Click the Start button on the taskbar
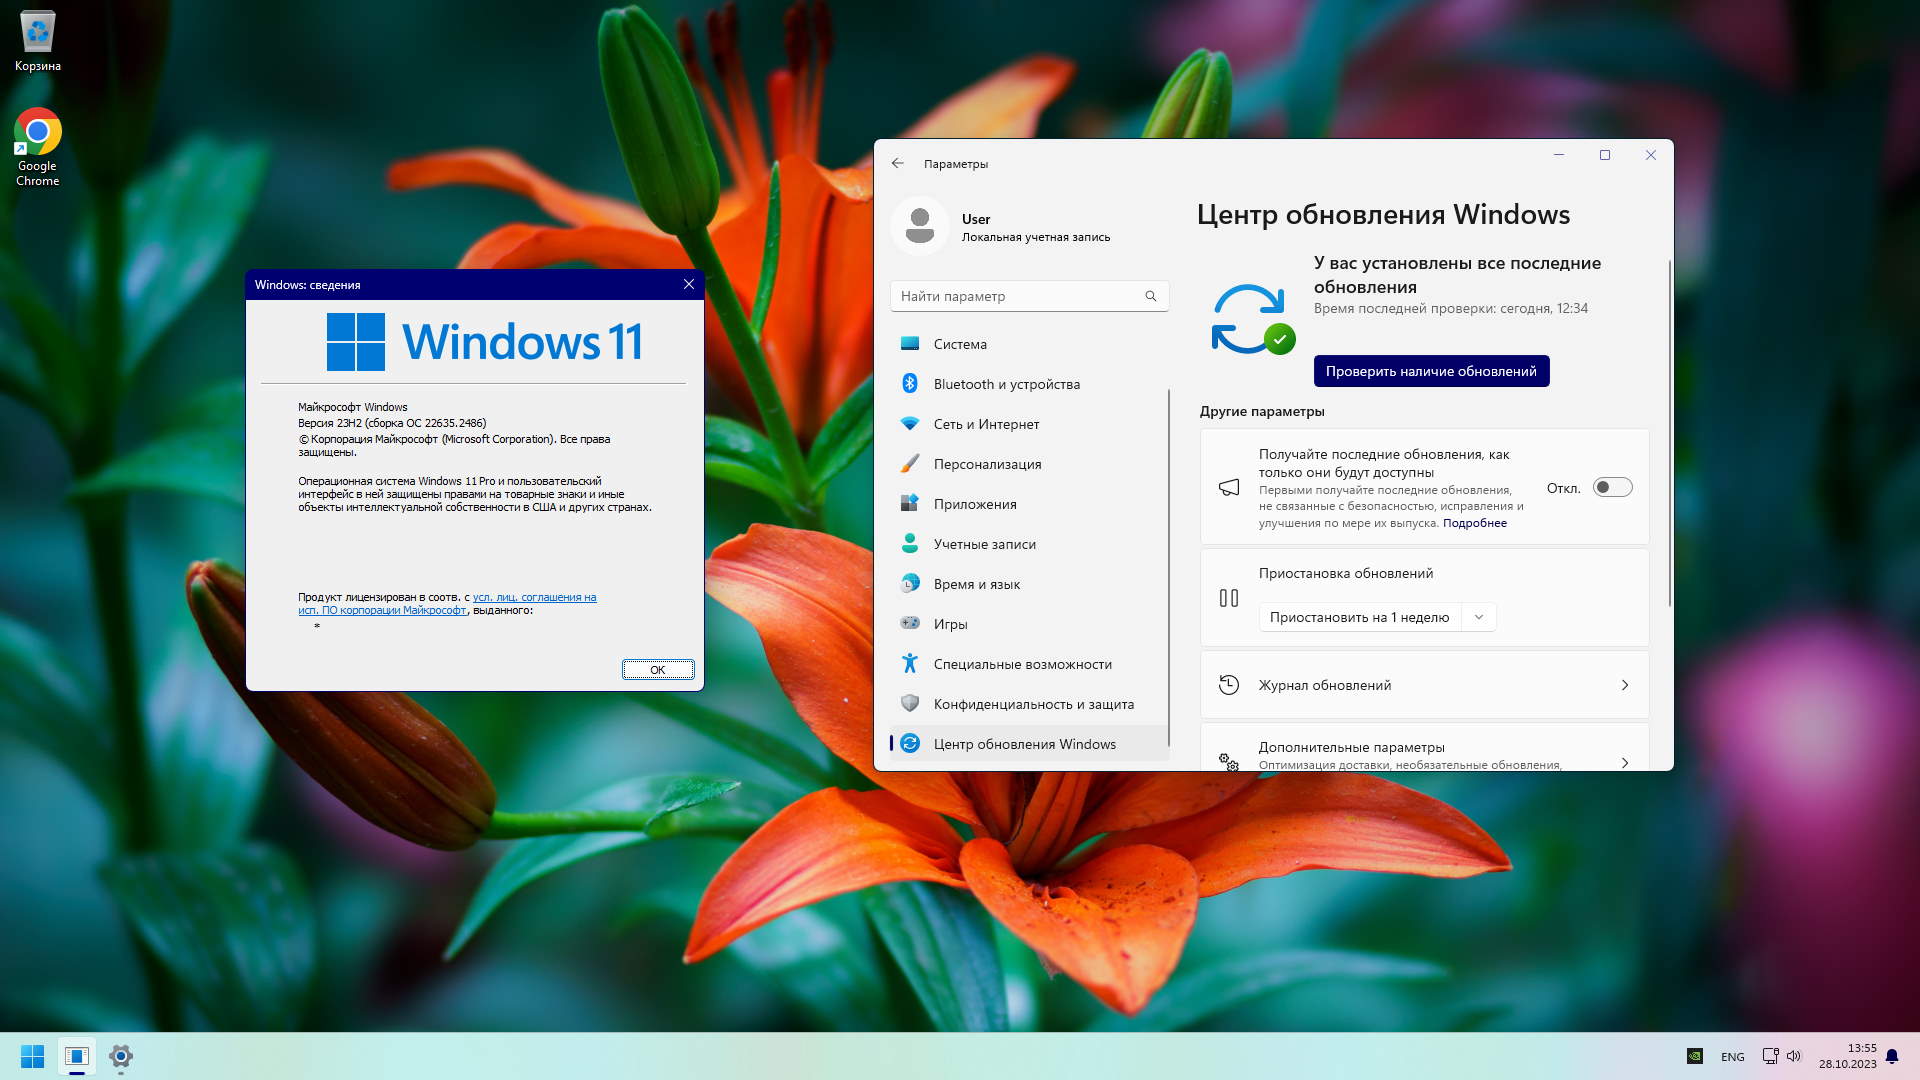This screenshot has height=1080, width=1920. tap(32, 1056)
